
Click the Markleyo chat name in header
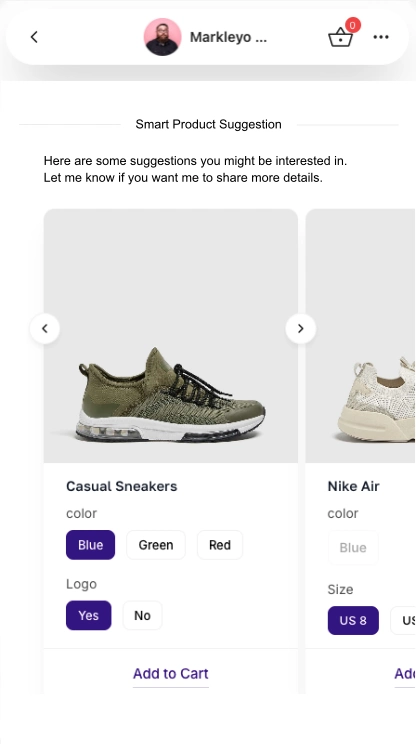228,37
